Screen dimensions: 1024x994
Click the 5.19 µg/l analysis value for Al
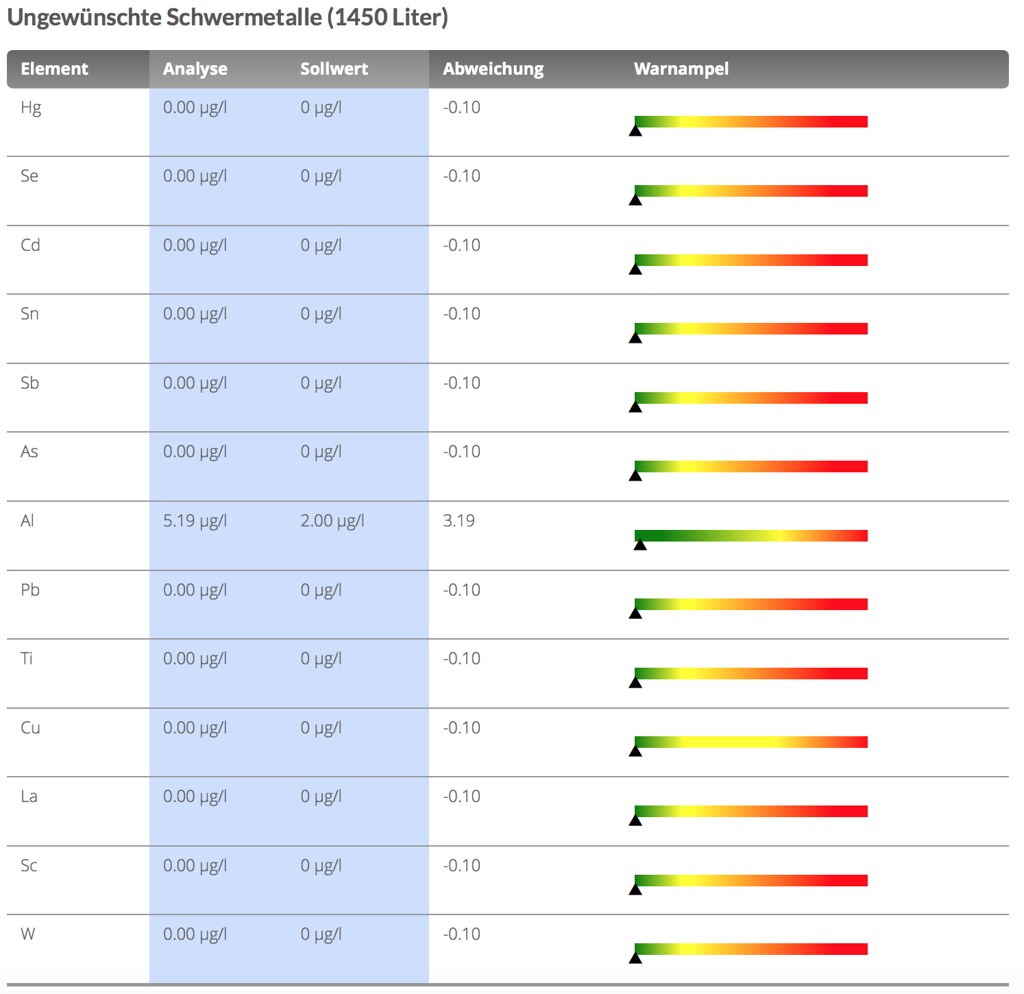point(195,522)
